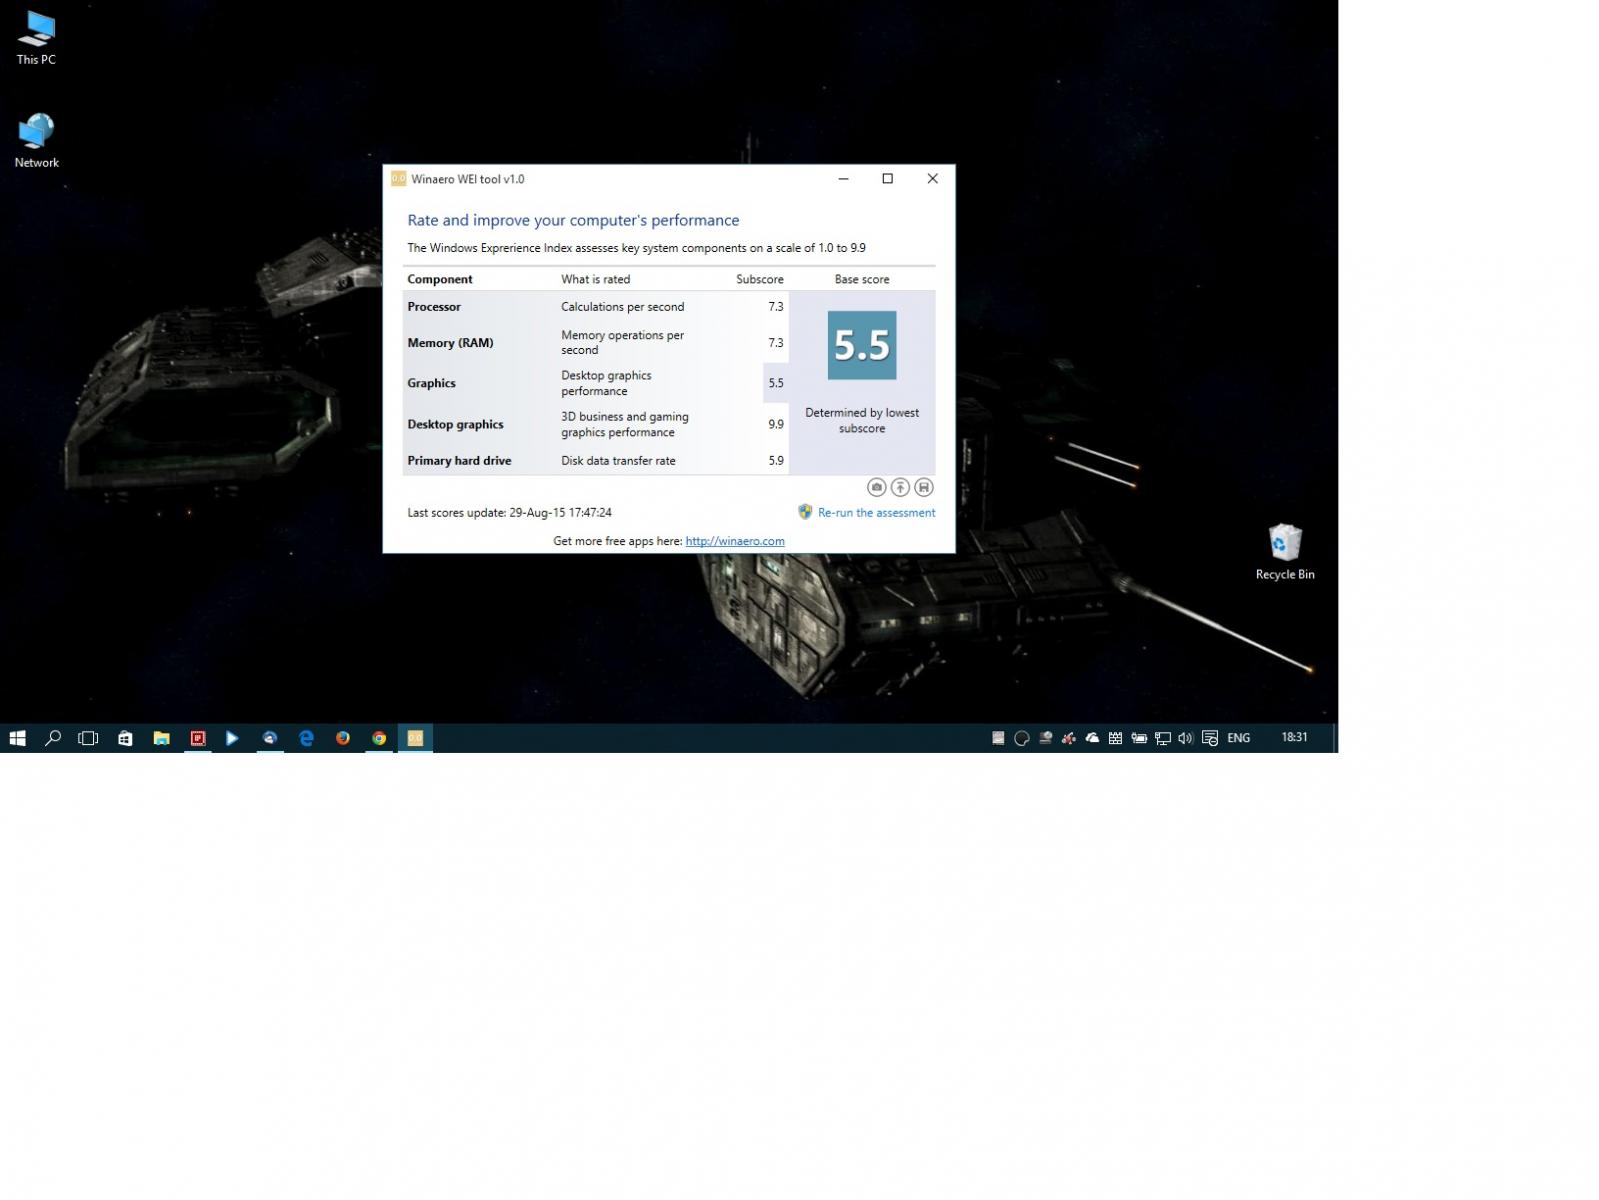
Task: Click the camera screenshot icon
Action: 876,487
